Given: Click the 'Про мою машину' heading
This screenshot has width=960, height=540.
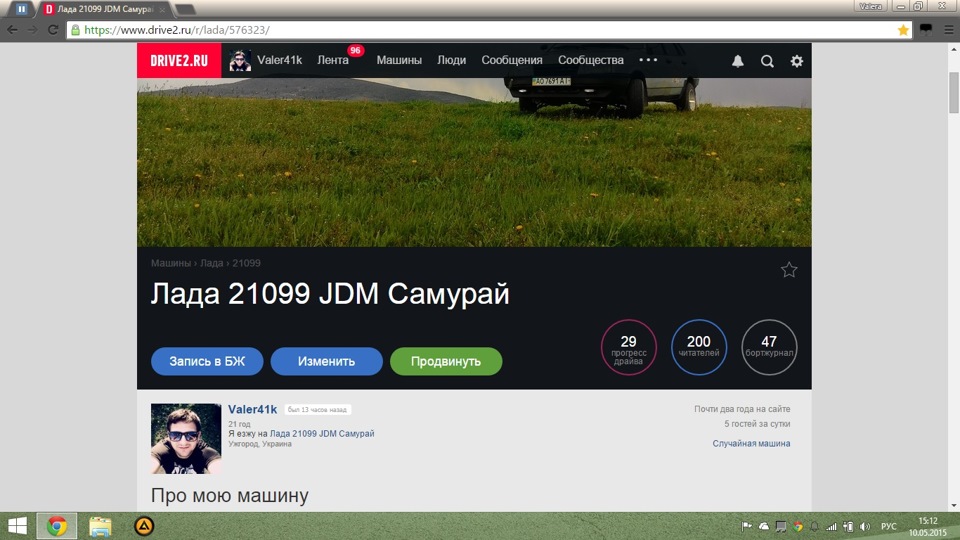Looking at the screenshot, I should click(x=230, y=495).
